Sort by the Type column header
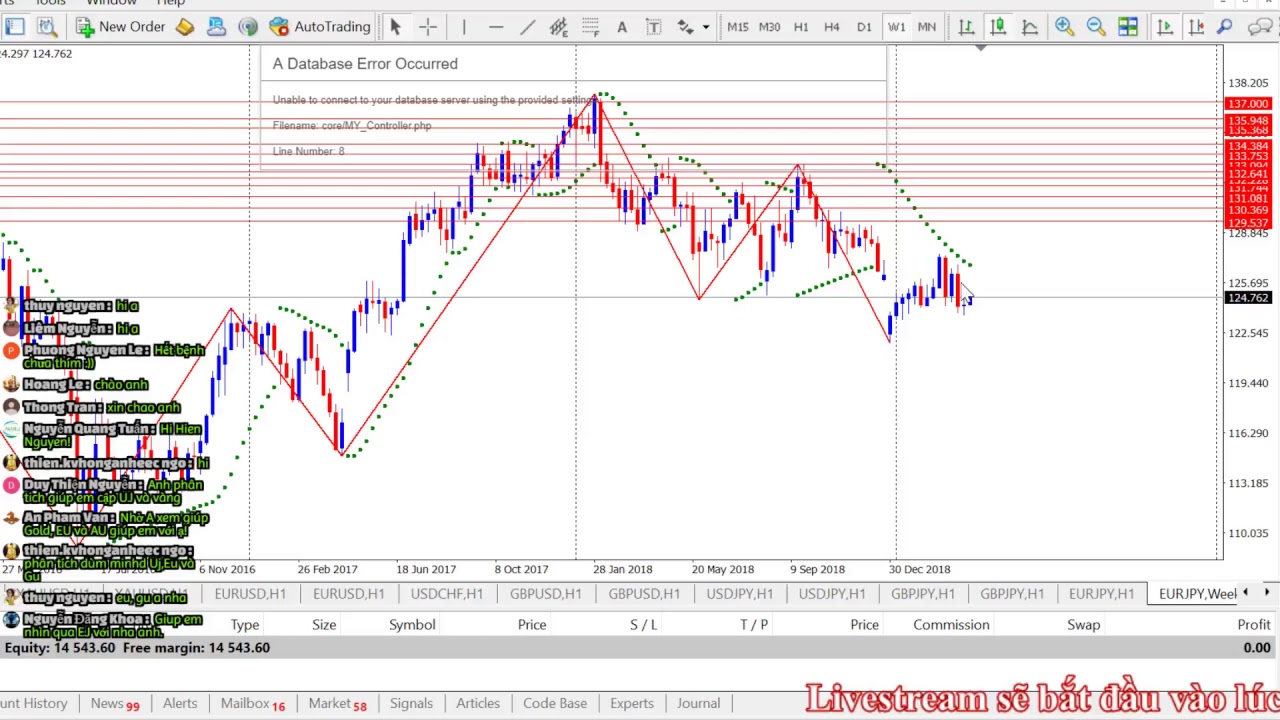Screen dimensions: 1280x720 pos(245,624)
